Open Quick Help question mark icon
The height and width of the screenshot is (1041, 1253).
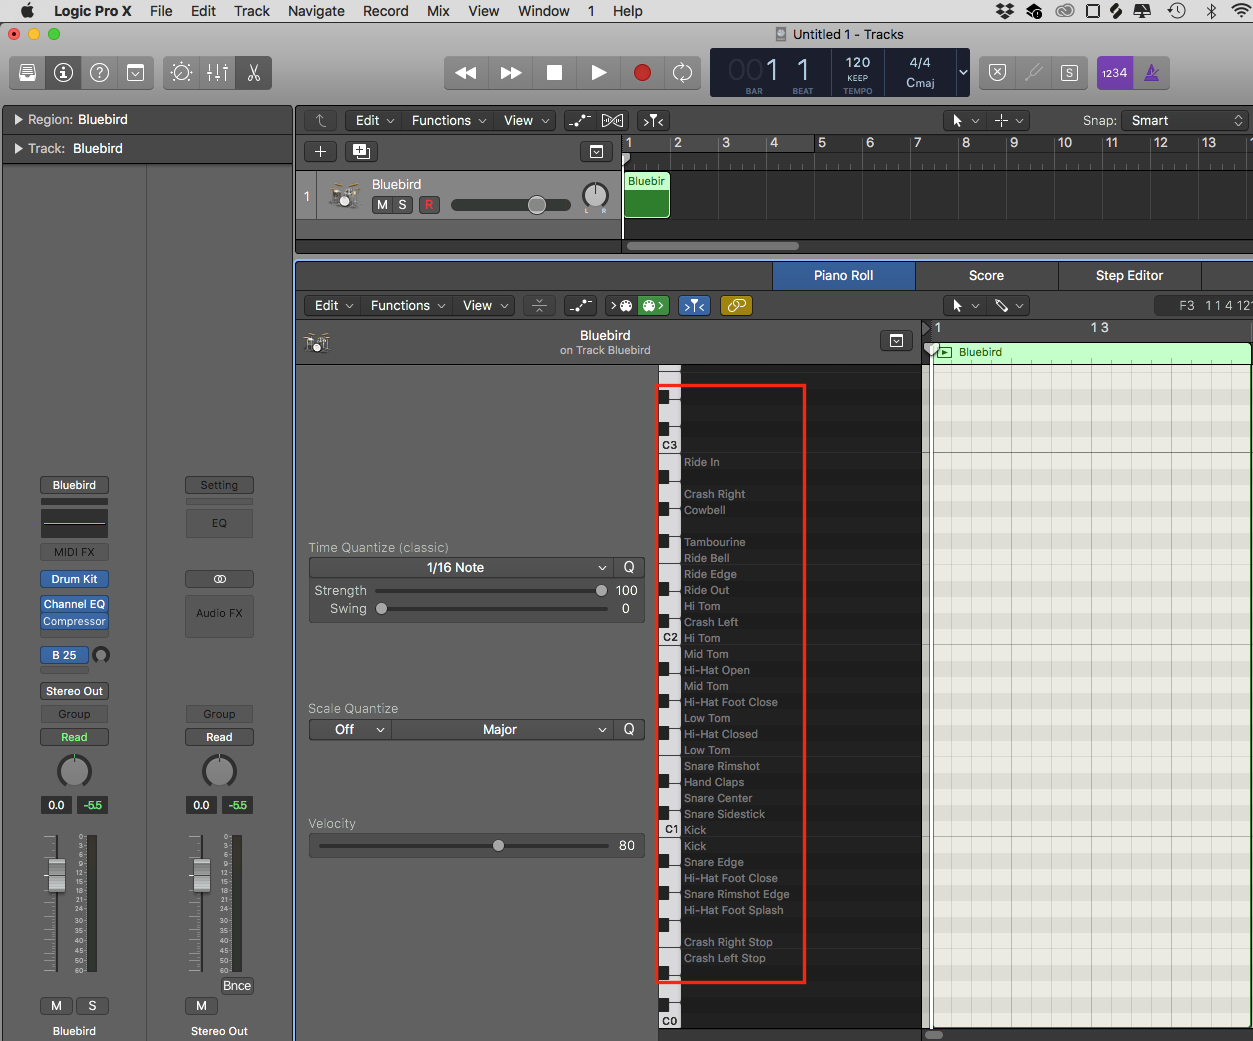[100, 72]
